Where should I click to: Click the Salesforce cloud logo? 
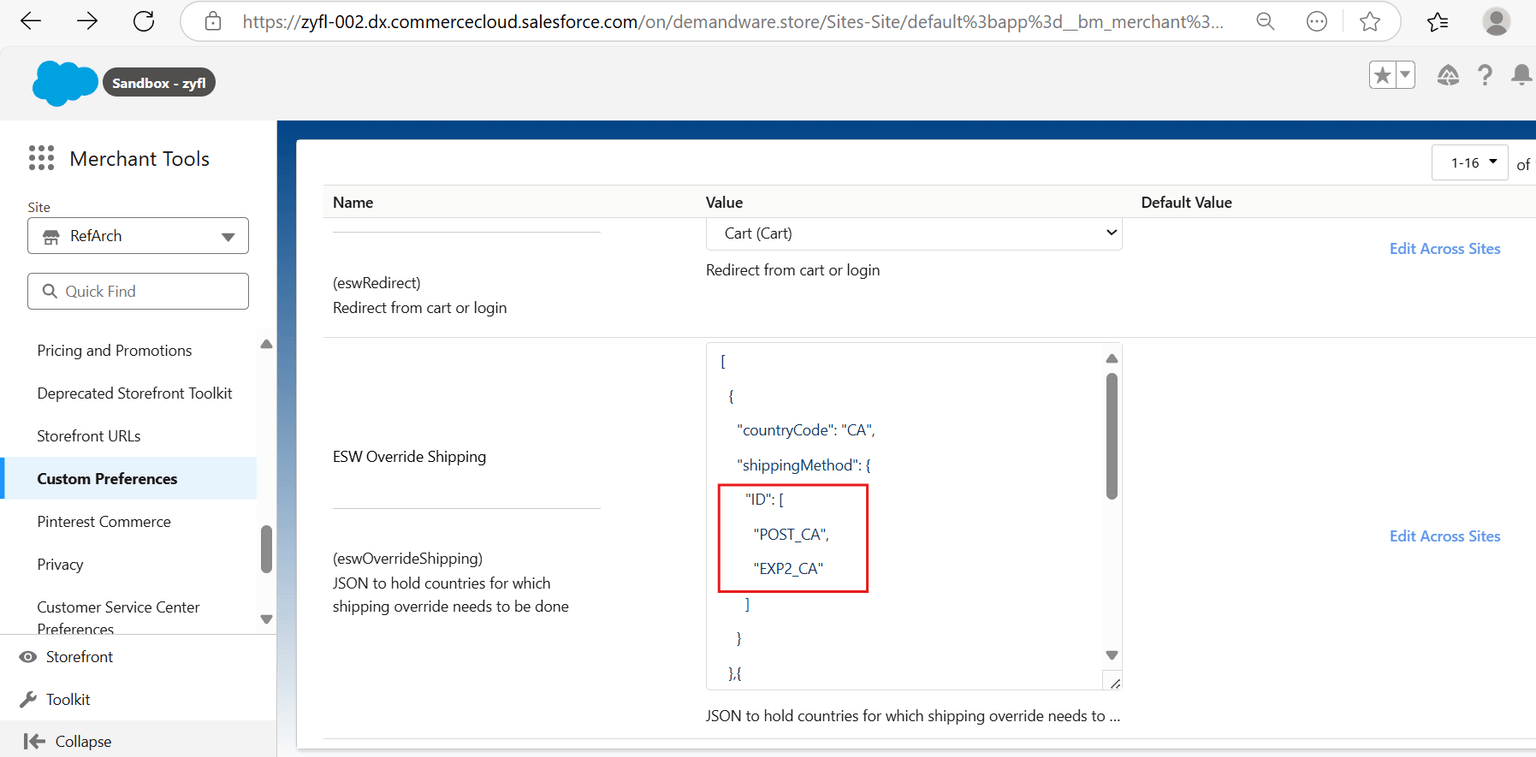[65, 83]
